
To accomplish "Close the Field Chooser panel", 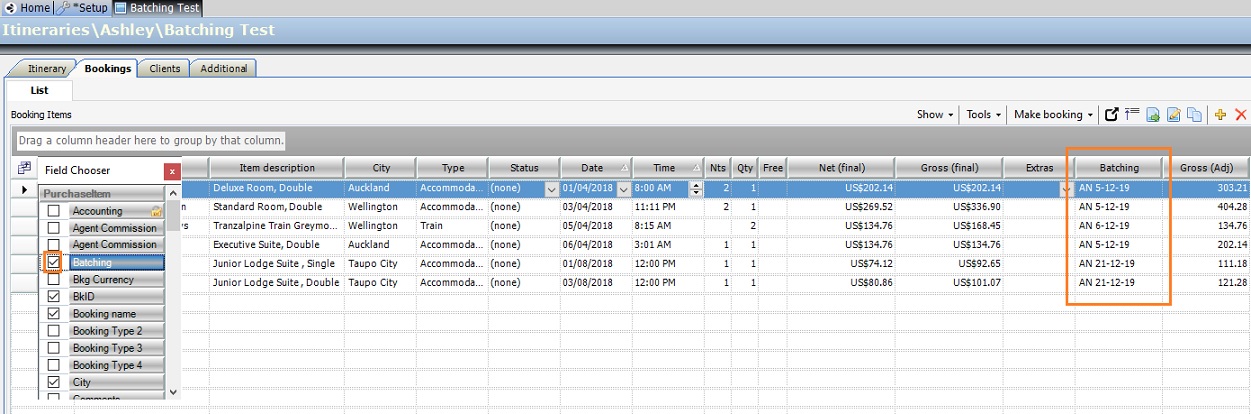I will click(172, 171).
